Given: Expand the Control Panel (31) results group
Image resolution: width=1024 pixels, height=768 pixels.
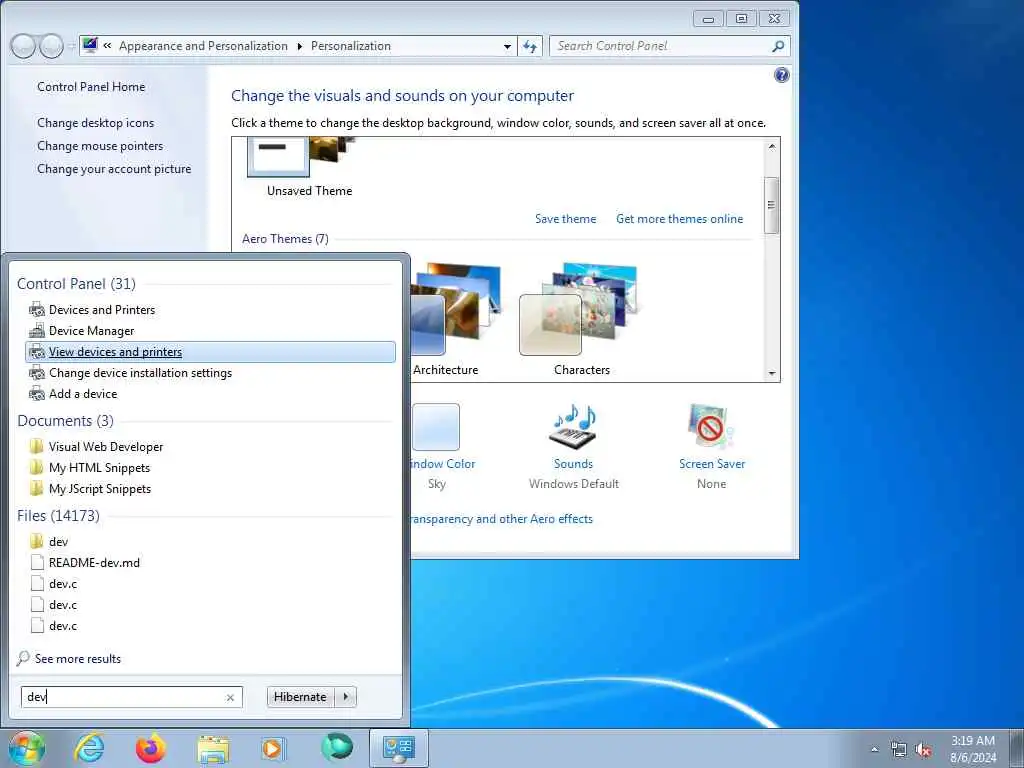Looking at the screenshot, I should 76,283.
